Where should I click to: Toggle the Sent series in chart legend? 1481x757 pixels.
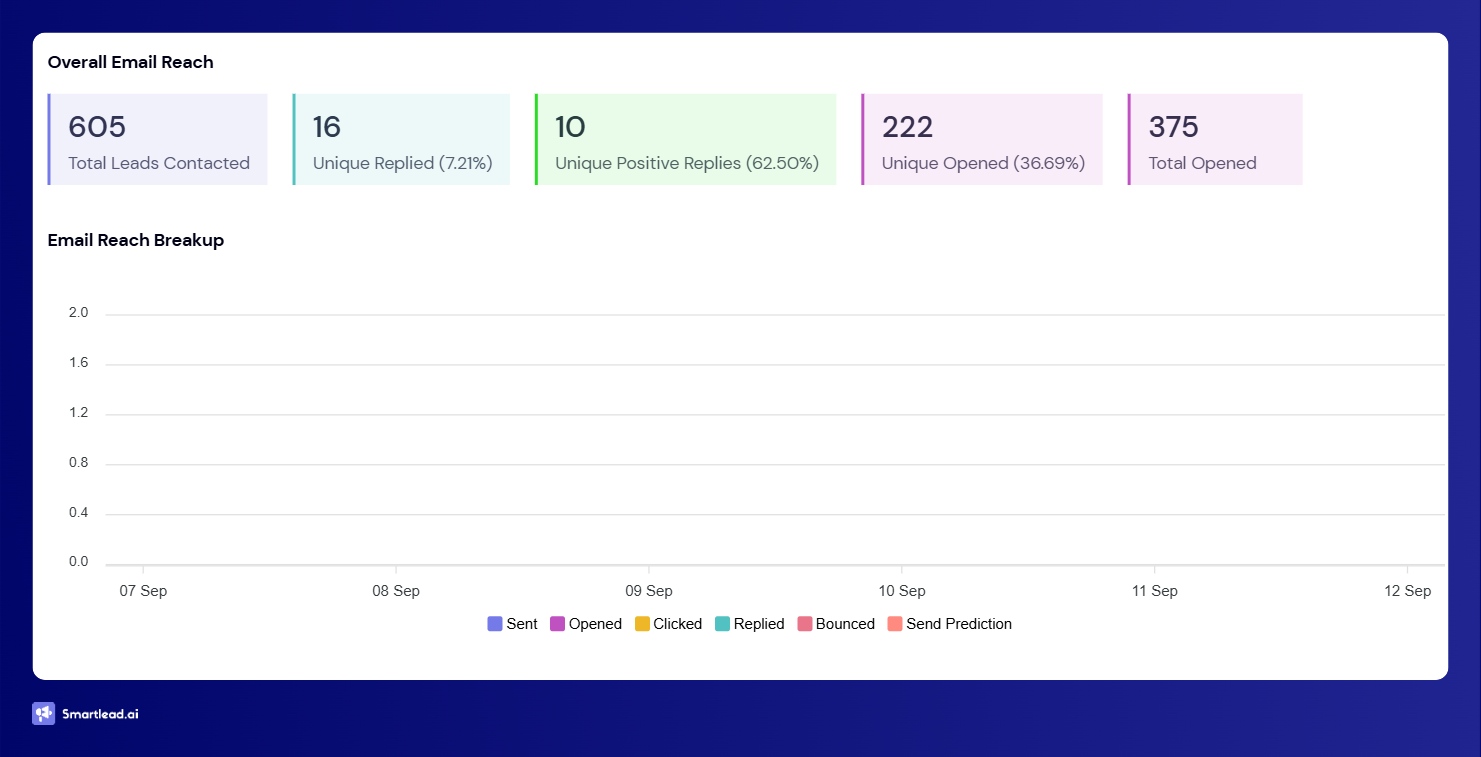pyautogui.click(x=512, y=624)
